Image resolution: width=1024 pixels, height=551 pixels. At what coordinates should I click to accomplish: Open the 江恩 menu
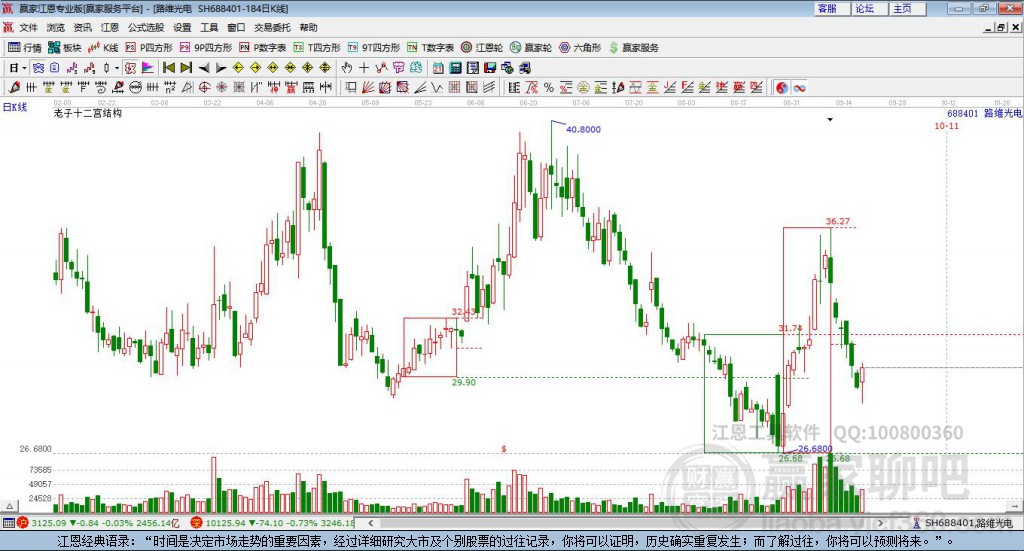coord(110,27)
